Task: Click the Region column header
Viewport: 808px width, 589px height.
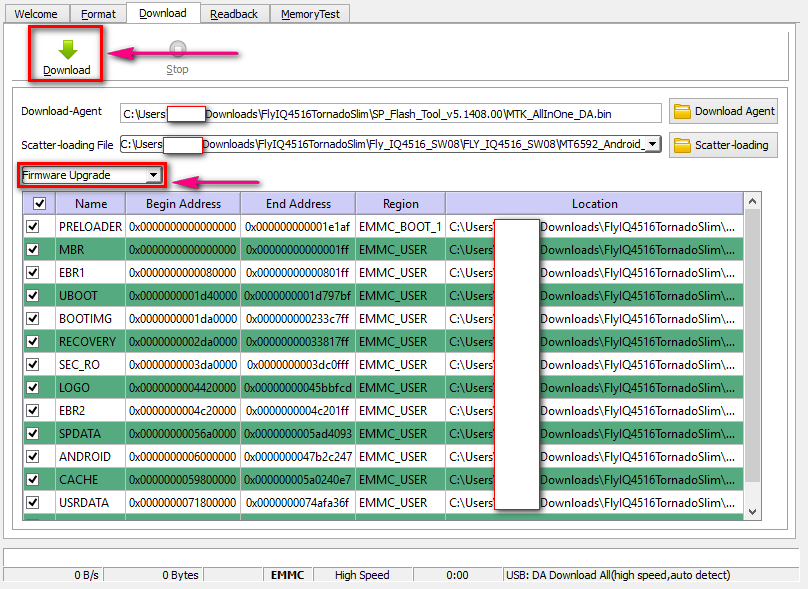Action: coord(400,204)
